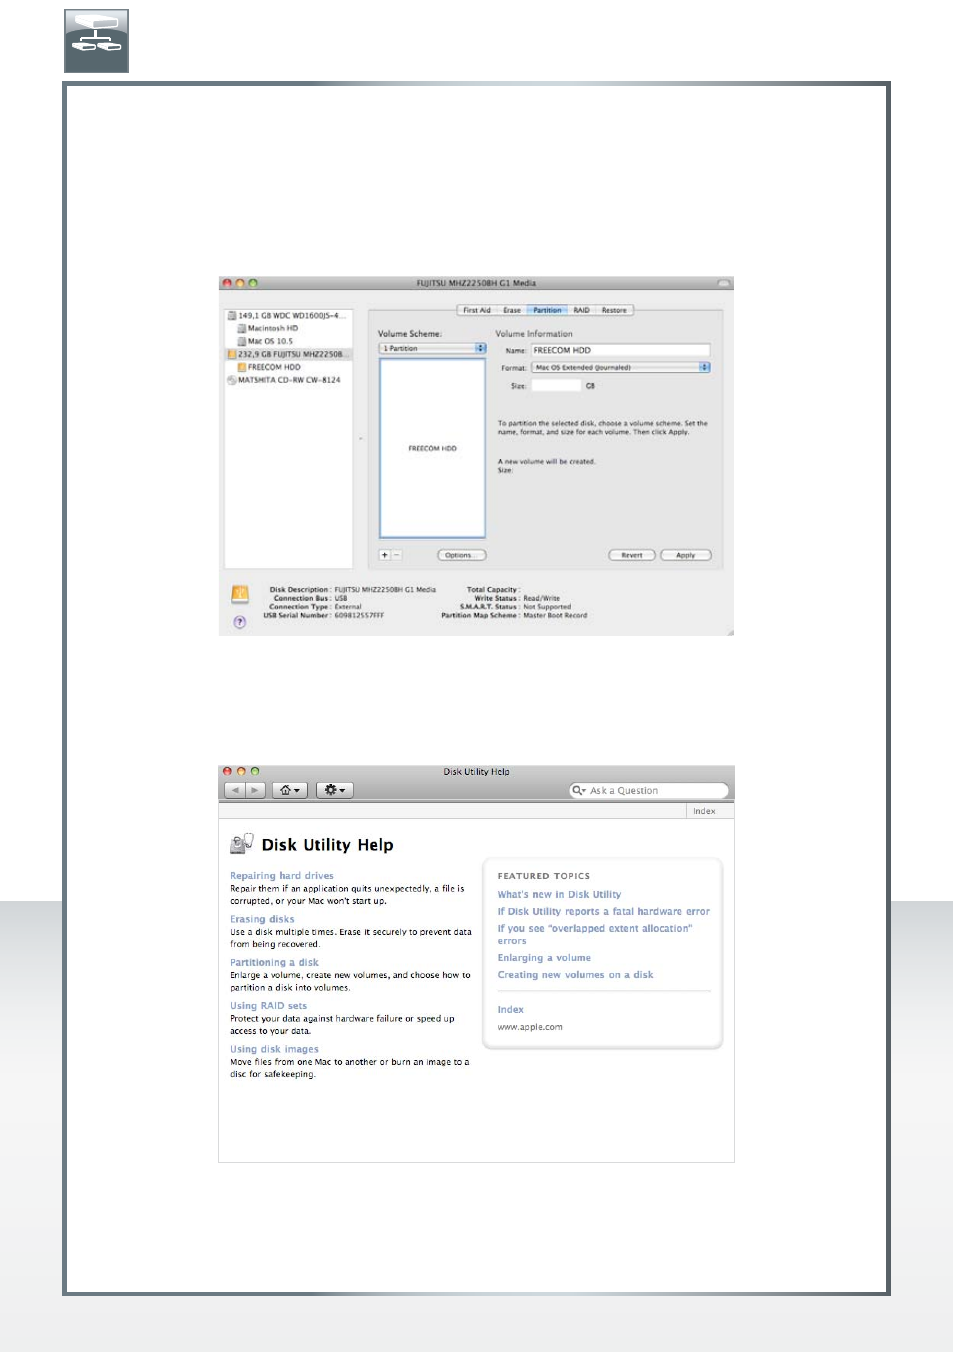Open the Volume Scheme dropdown
Viewport: 953px width, 1352px height.
(432, 348)
